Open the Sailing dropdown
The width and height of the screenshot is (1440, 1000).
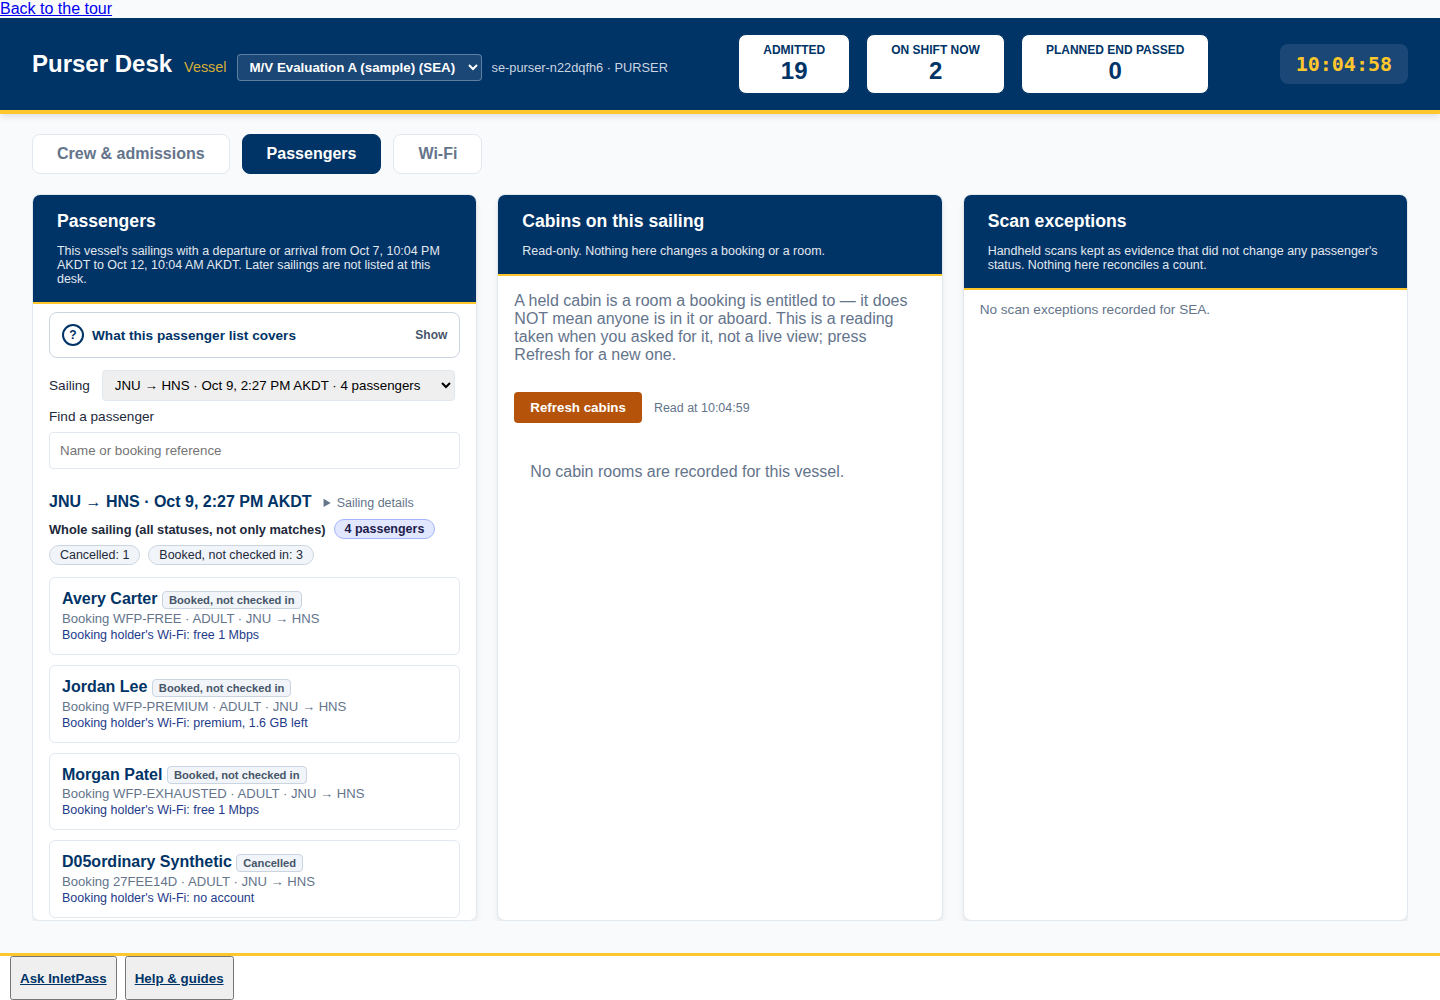coord(278,385)
